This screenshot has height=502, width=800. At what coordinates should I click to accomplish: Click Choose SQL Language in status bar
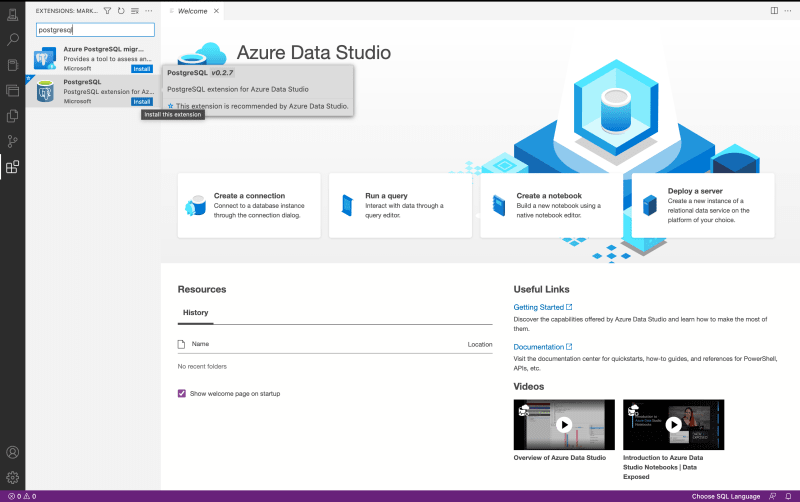pyautogui.click(x=726, y=496)
